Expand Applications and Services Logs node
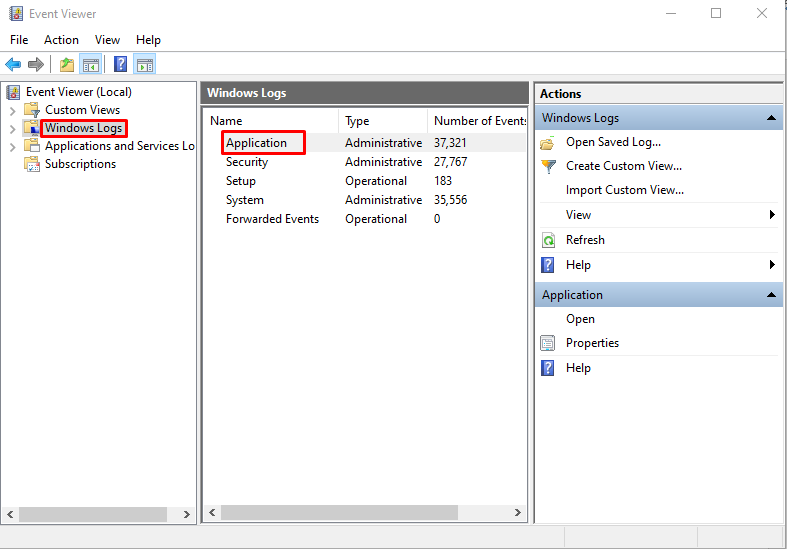Image resolution: width=787 pixels, height=549 pixels. pyautogui.click(x=13, y=147)
